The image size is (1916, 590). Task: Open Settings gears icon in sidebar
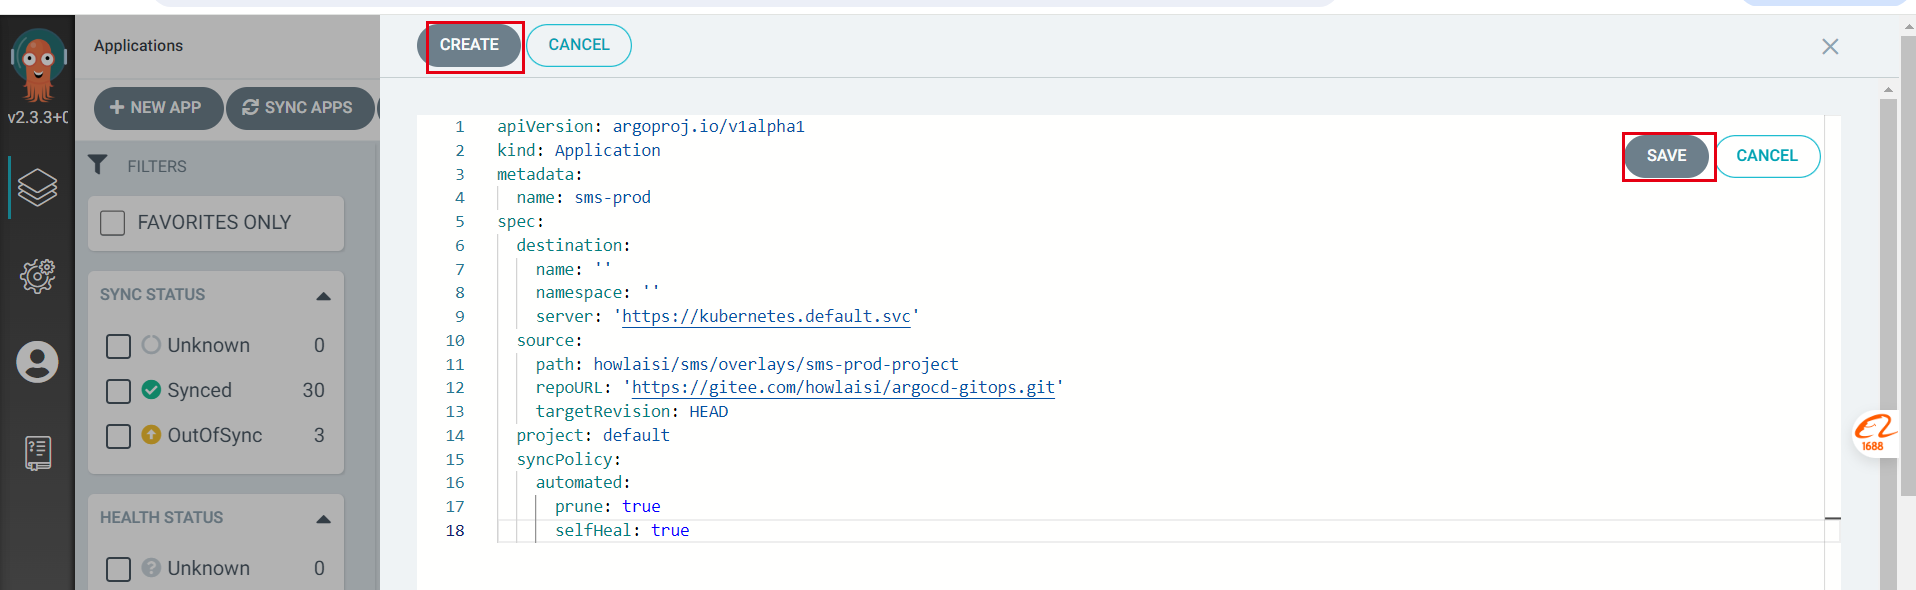point(38,275)
